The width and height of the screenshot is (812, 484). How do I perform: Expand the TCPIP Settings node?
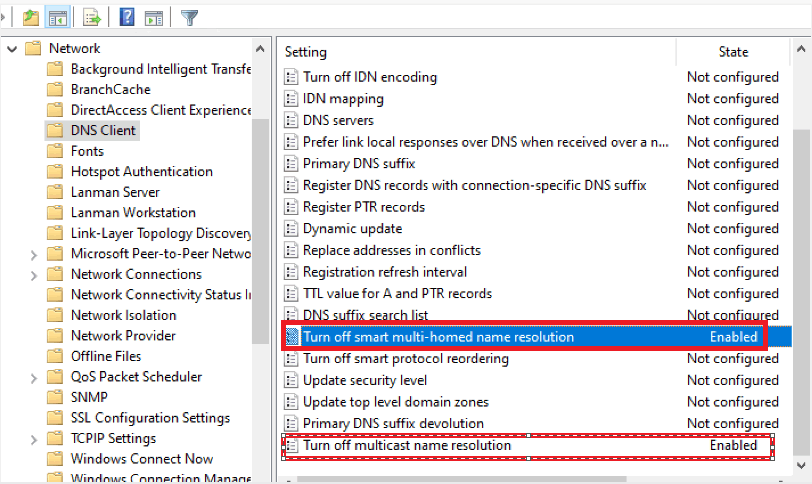click(x=34, y=439)
